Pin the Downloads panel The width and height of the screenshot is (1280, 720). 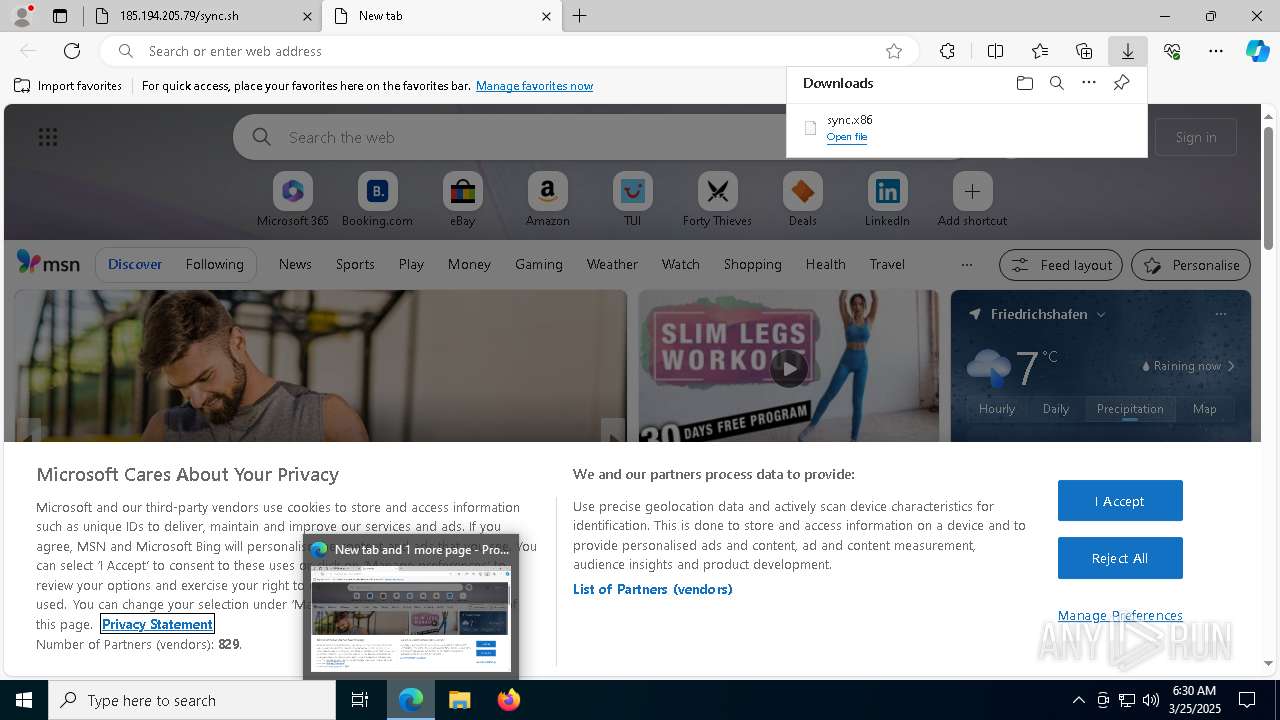[x=1121, y=83]
